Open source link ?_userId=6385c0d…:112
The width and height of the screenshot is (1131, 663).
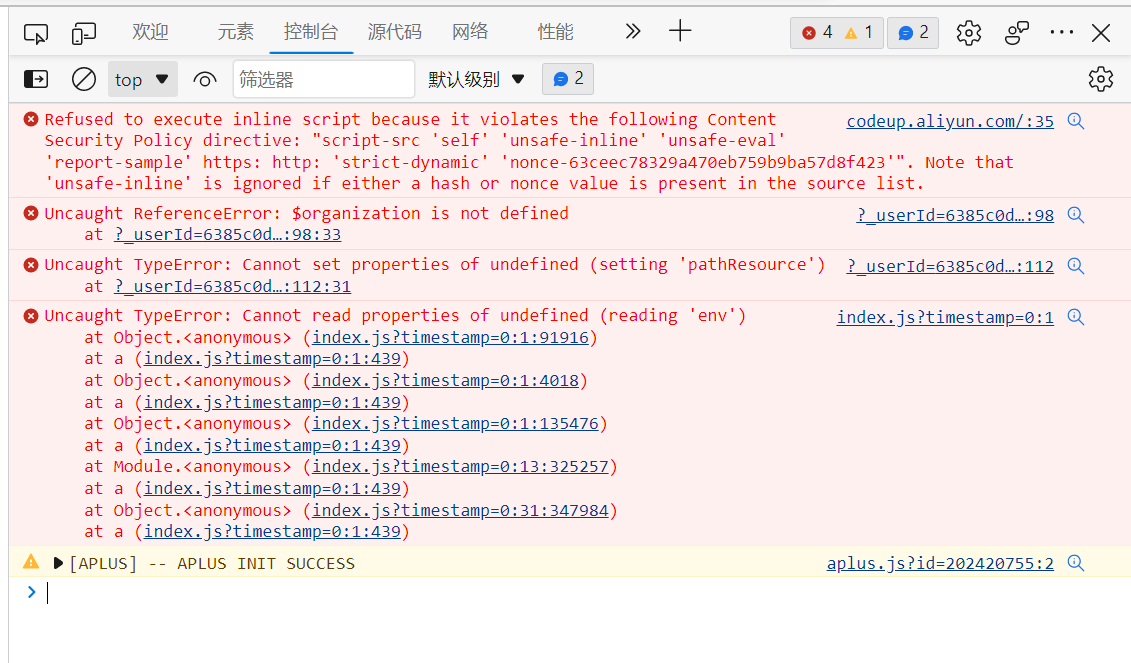[x=950, y=266]
